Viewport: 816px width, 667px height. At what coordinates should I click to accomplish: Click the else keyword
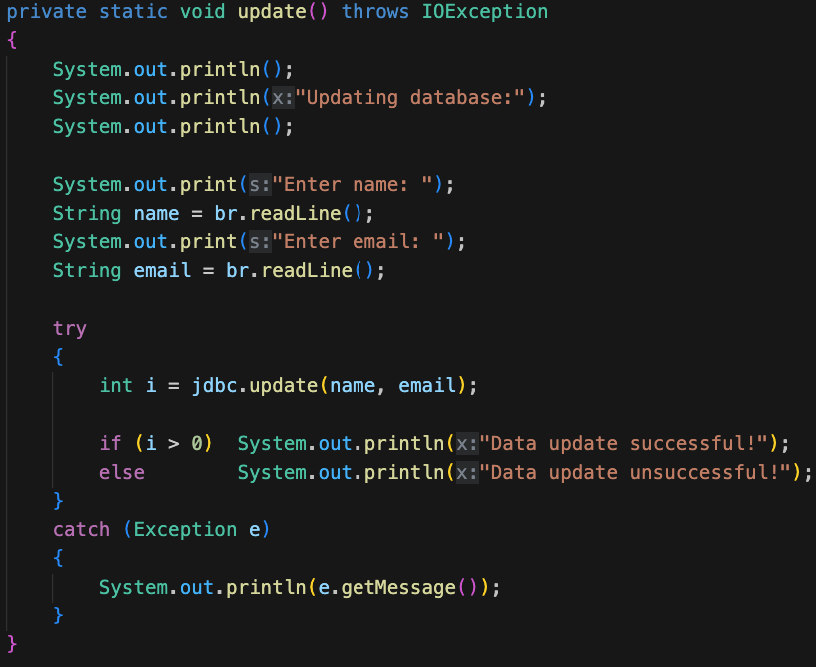(x=122, y=472)
